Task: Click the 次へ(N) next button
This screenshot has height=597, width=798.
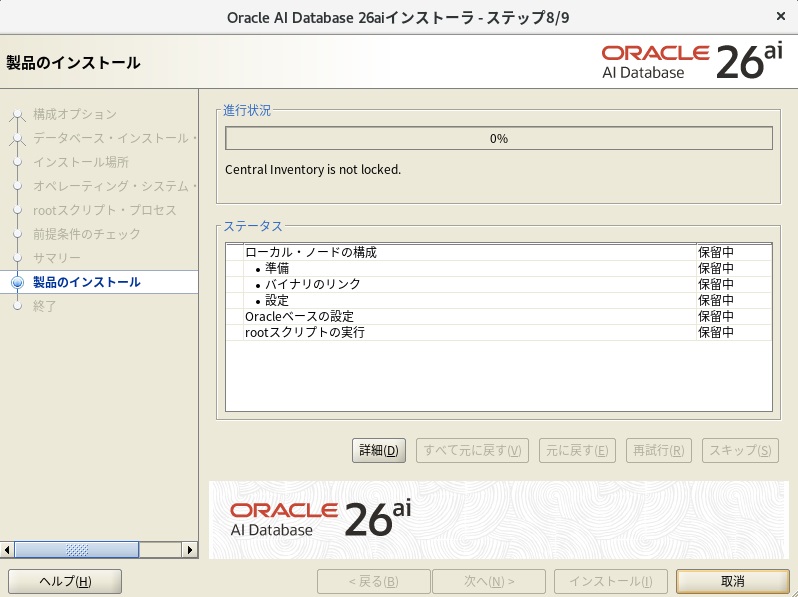Action: click(489, 581)
